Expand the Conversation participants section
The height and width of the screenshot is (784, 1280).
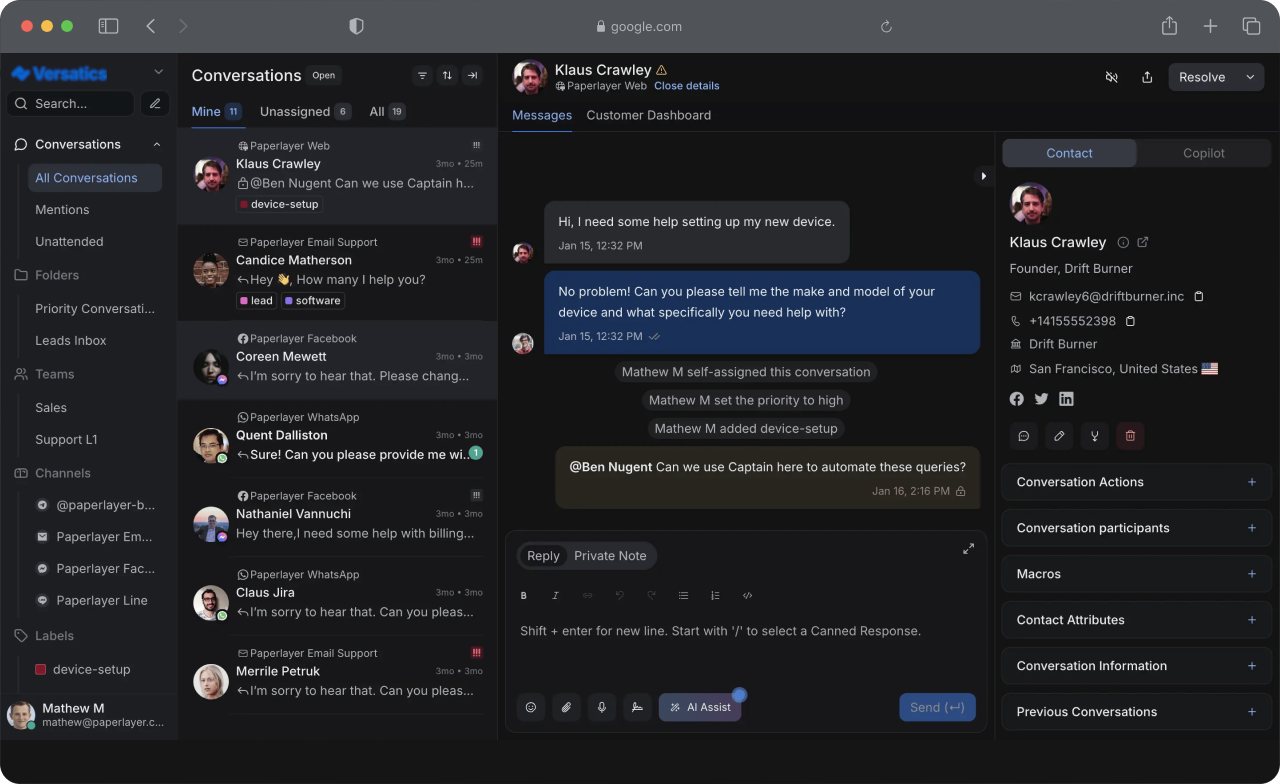click(1136, 528)
